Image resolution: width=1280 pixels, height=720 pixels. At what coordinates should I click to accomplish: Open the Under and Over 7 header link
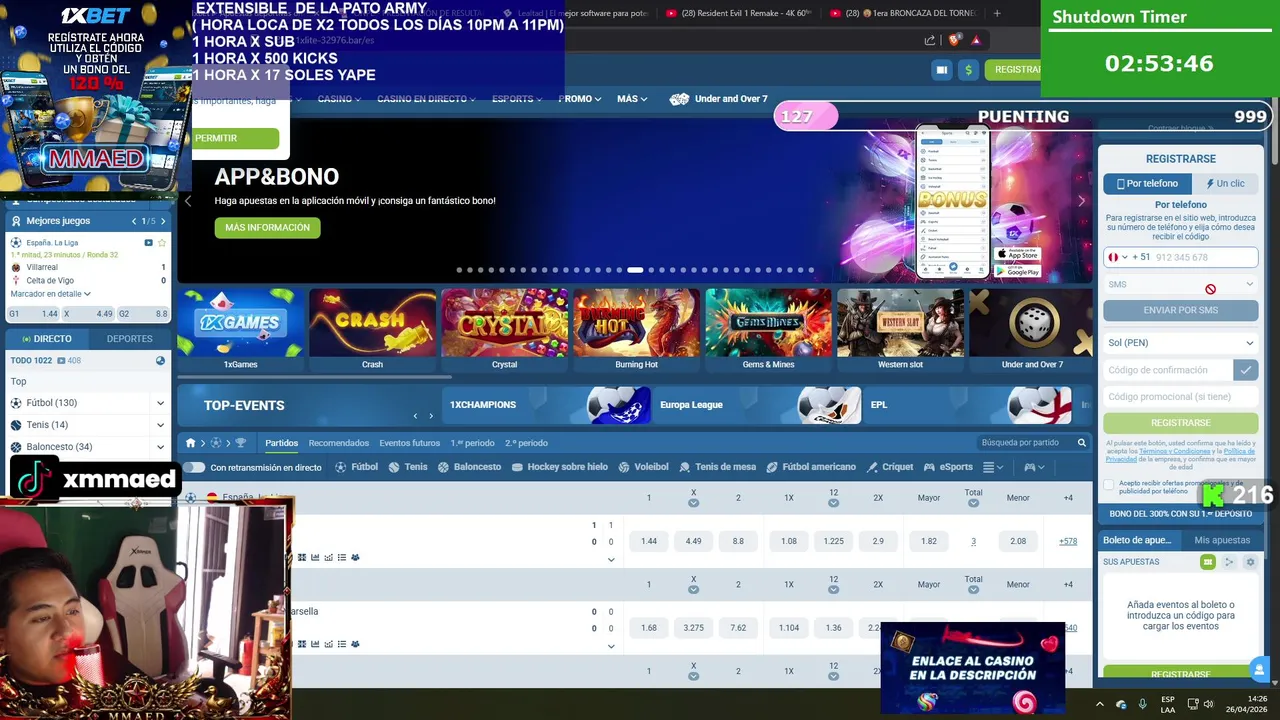[x=719, y=99]
